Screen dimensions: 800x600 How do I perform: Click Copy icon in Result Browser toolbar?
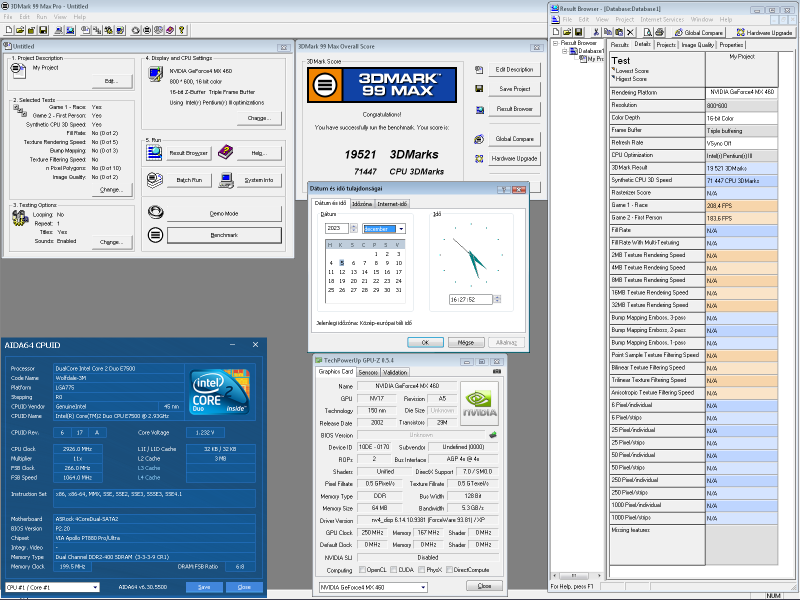pos(608,32)
